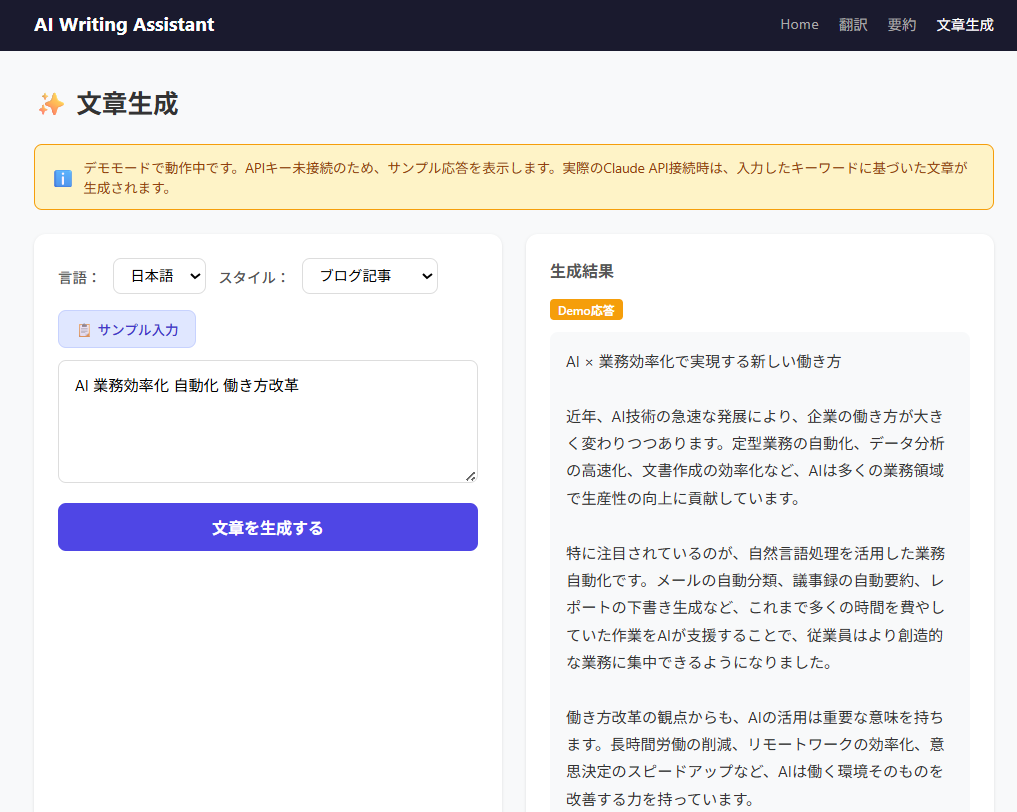
Task: Go to Home in the navigation bar
Action: (x=799, y=25)
